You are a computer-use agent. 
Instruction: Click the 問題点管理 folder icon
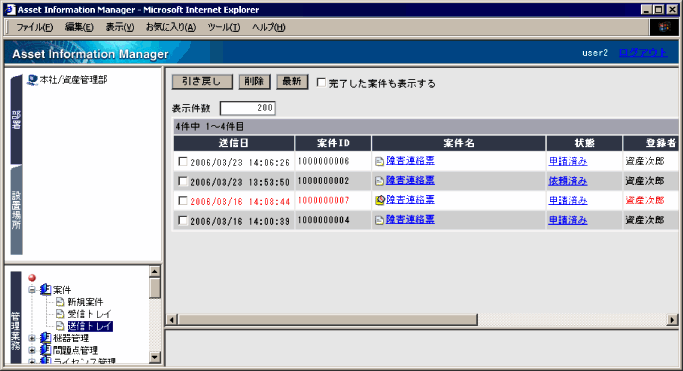coord(46,350)
